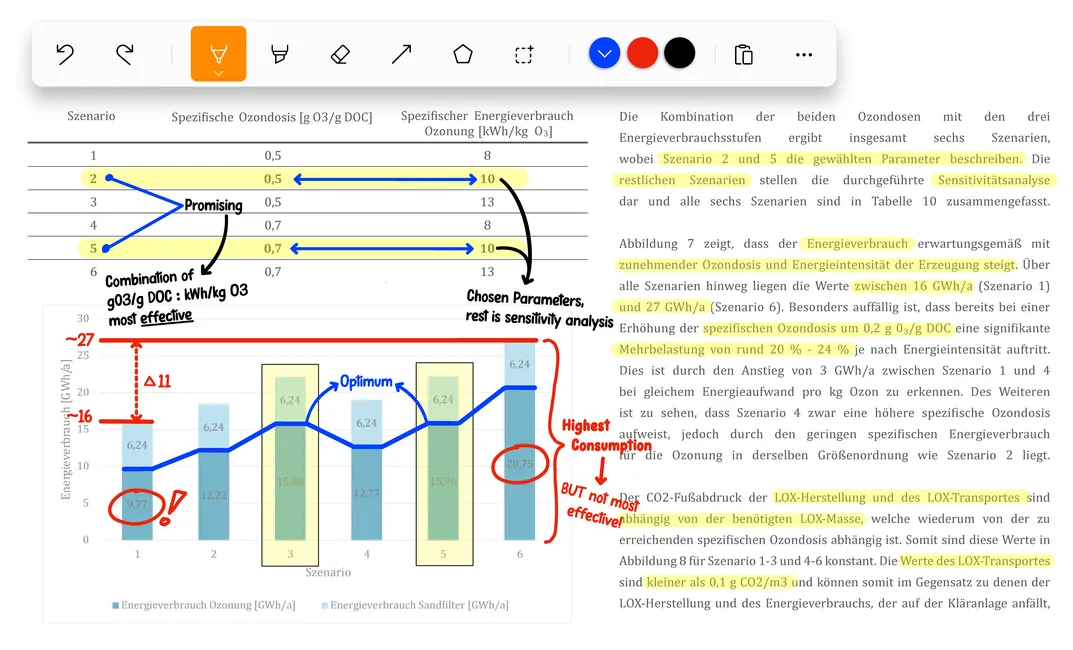The height and width of the screenshot is (650, 1073).
Task: Click the 'Szenario' table header
Action: (x=91, y=116)
